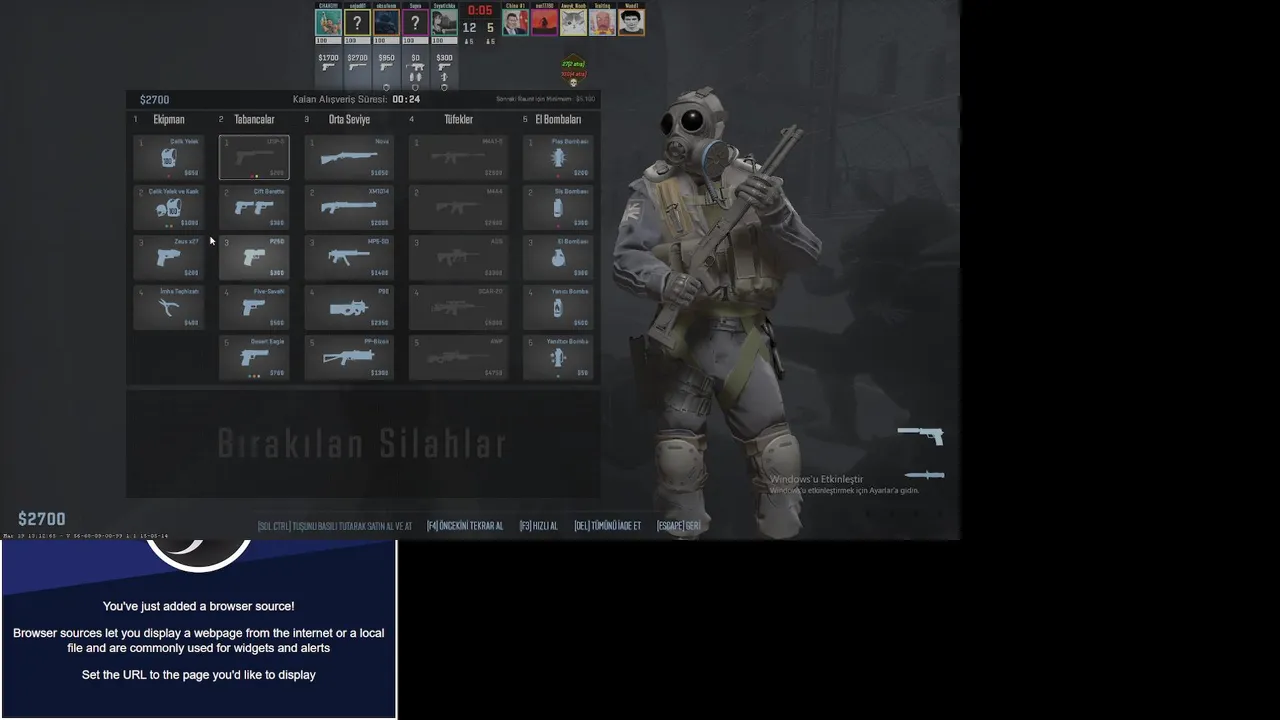Select the AWP sniper slot
Image resolution: width=1280 pixels, height=720 pixels.
pyautogui.click(x=458, y=358)
